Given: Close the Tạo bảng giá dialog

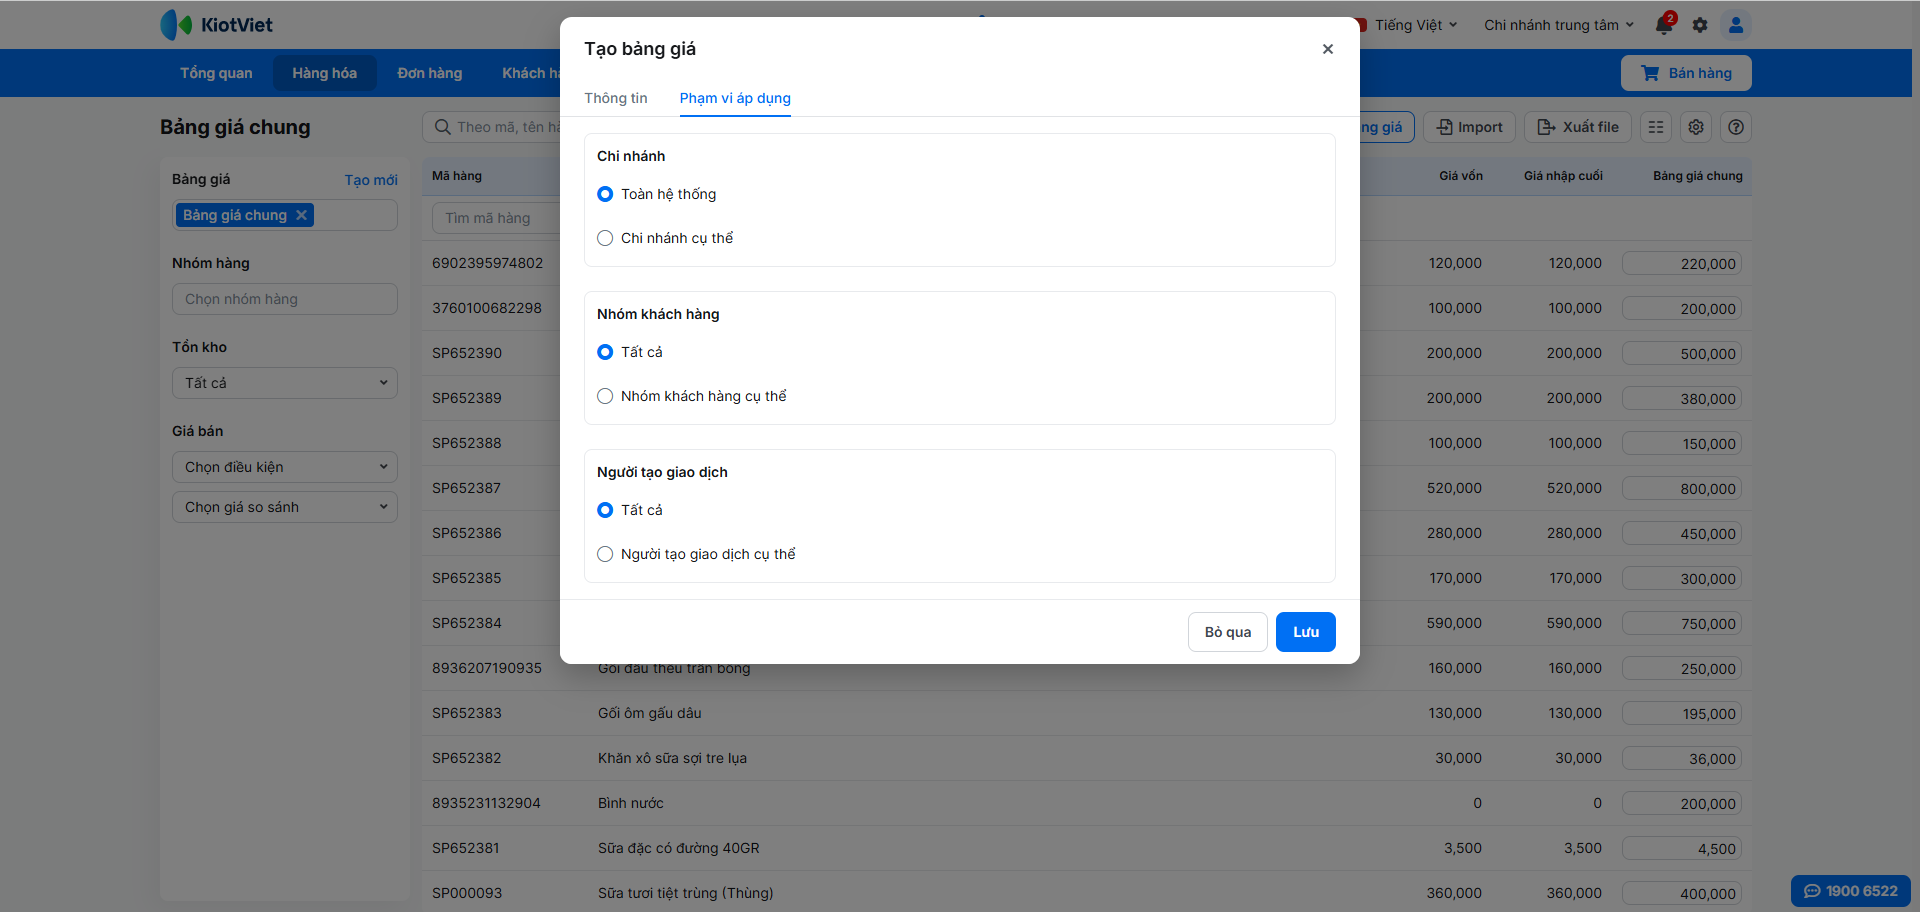Looking at the screenshot, I should pyautogui.click(x=1328, y=49).
